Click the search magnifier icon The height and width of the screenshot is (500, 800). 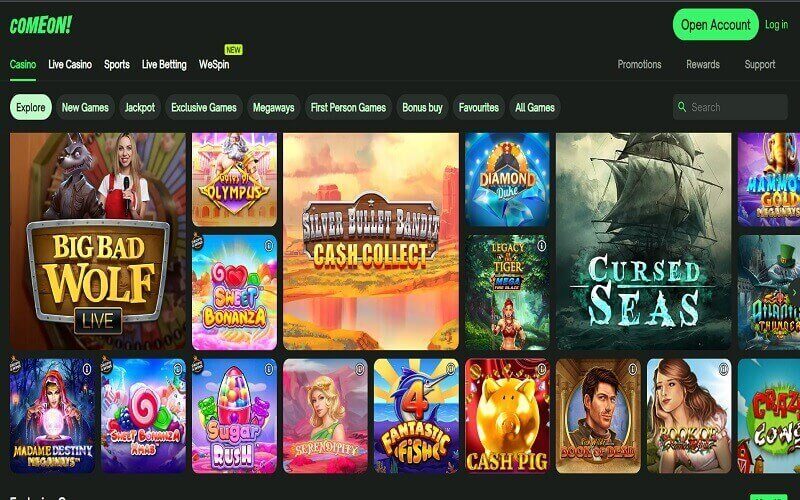(682, 107)
